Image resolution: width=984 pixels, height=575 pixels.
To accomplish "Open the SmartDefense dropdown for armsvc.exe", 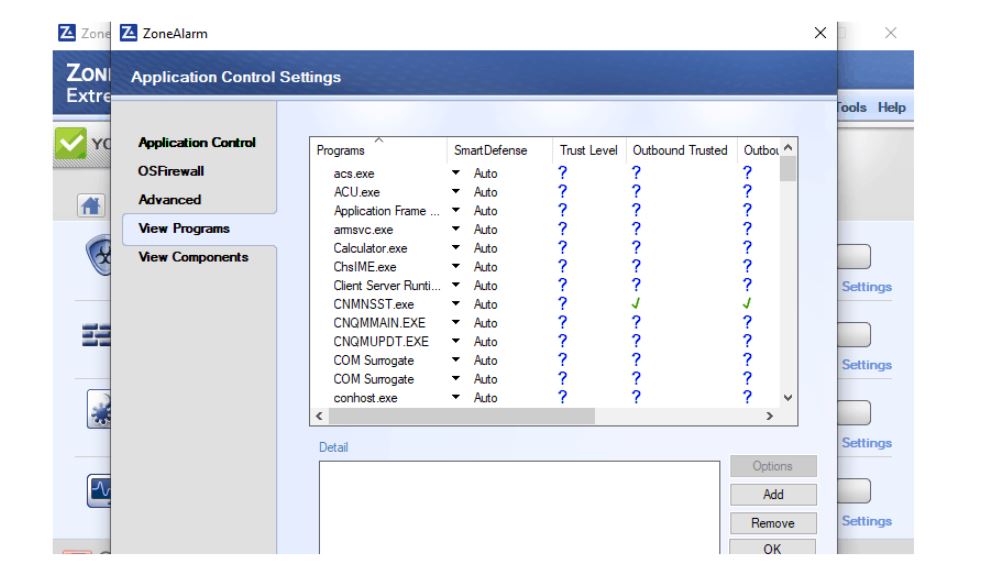I will point(456,228).
